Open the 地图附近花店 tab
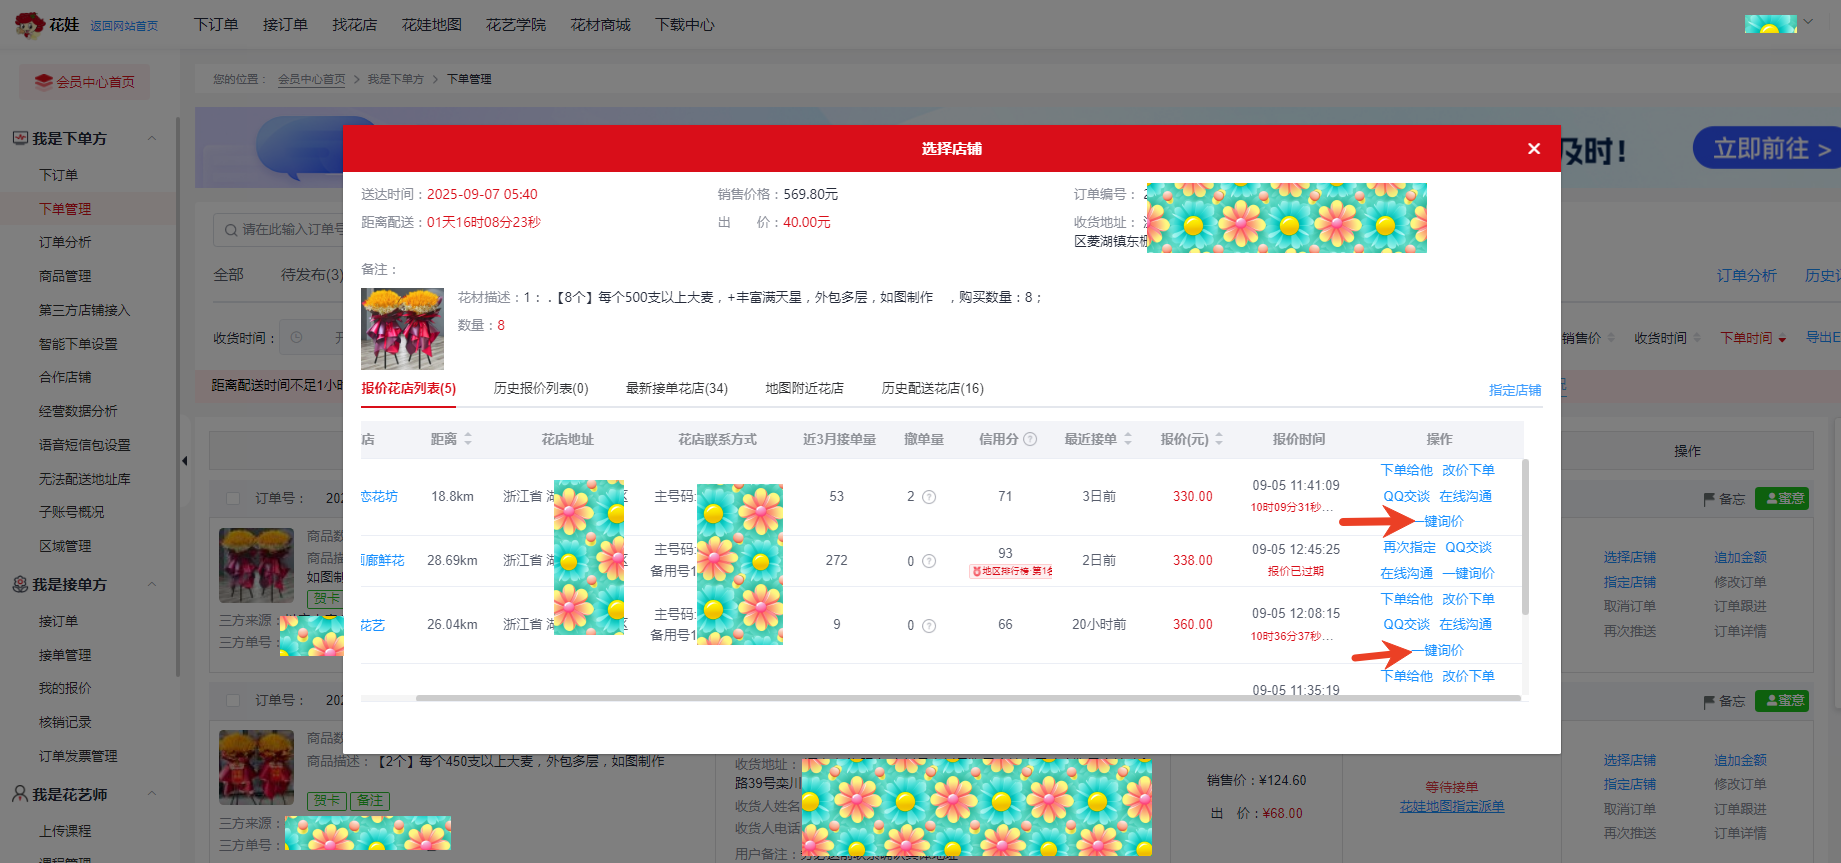The width and height of the screenshot is (1841, 863). (x=804, y=388)
